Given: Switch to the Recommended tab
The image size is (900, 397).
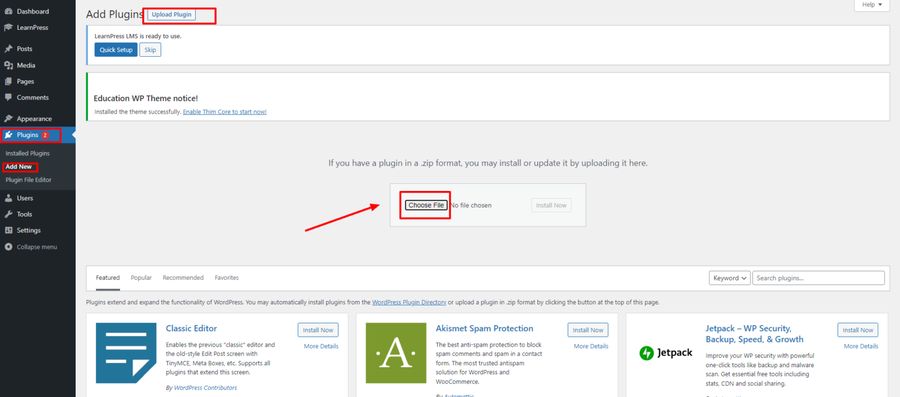Looking at the screenshot, I should point(183,278).
